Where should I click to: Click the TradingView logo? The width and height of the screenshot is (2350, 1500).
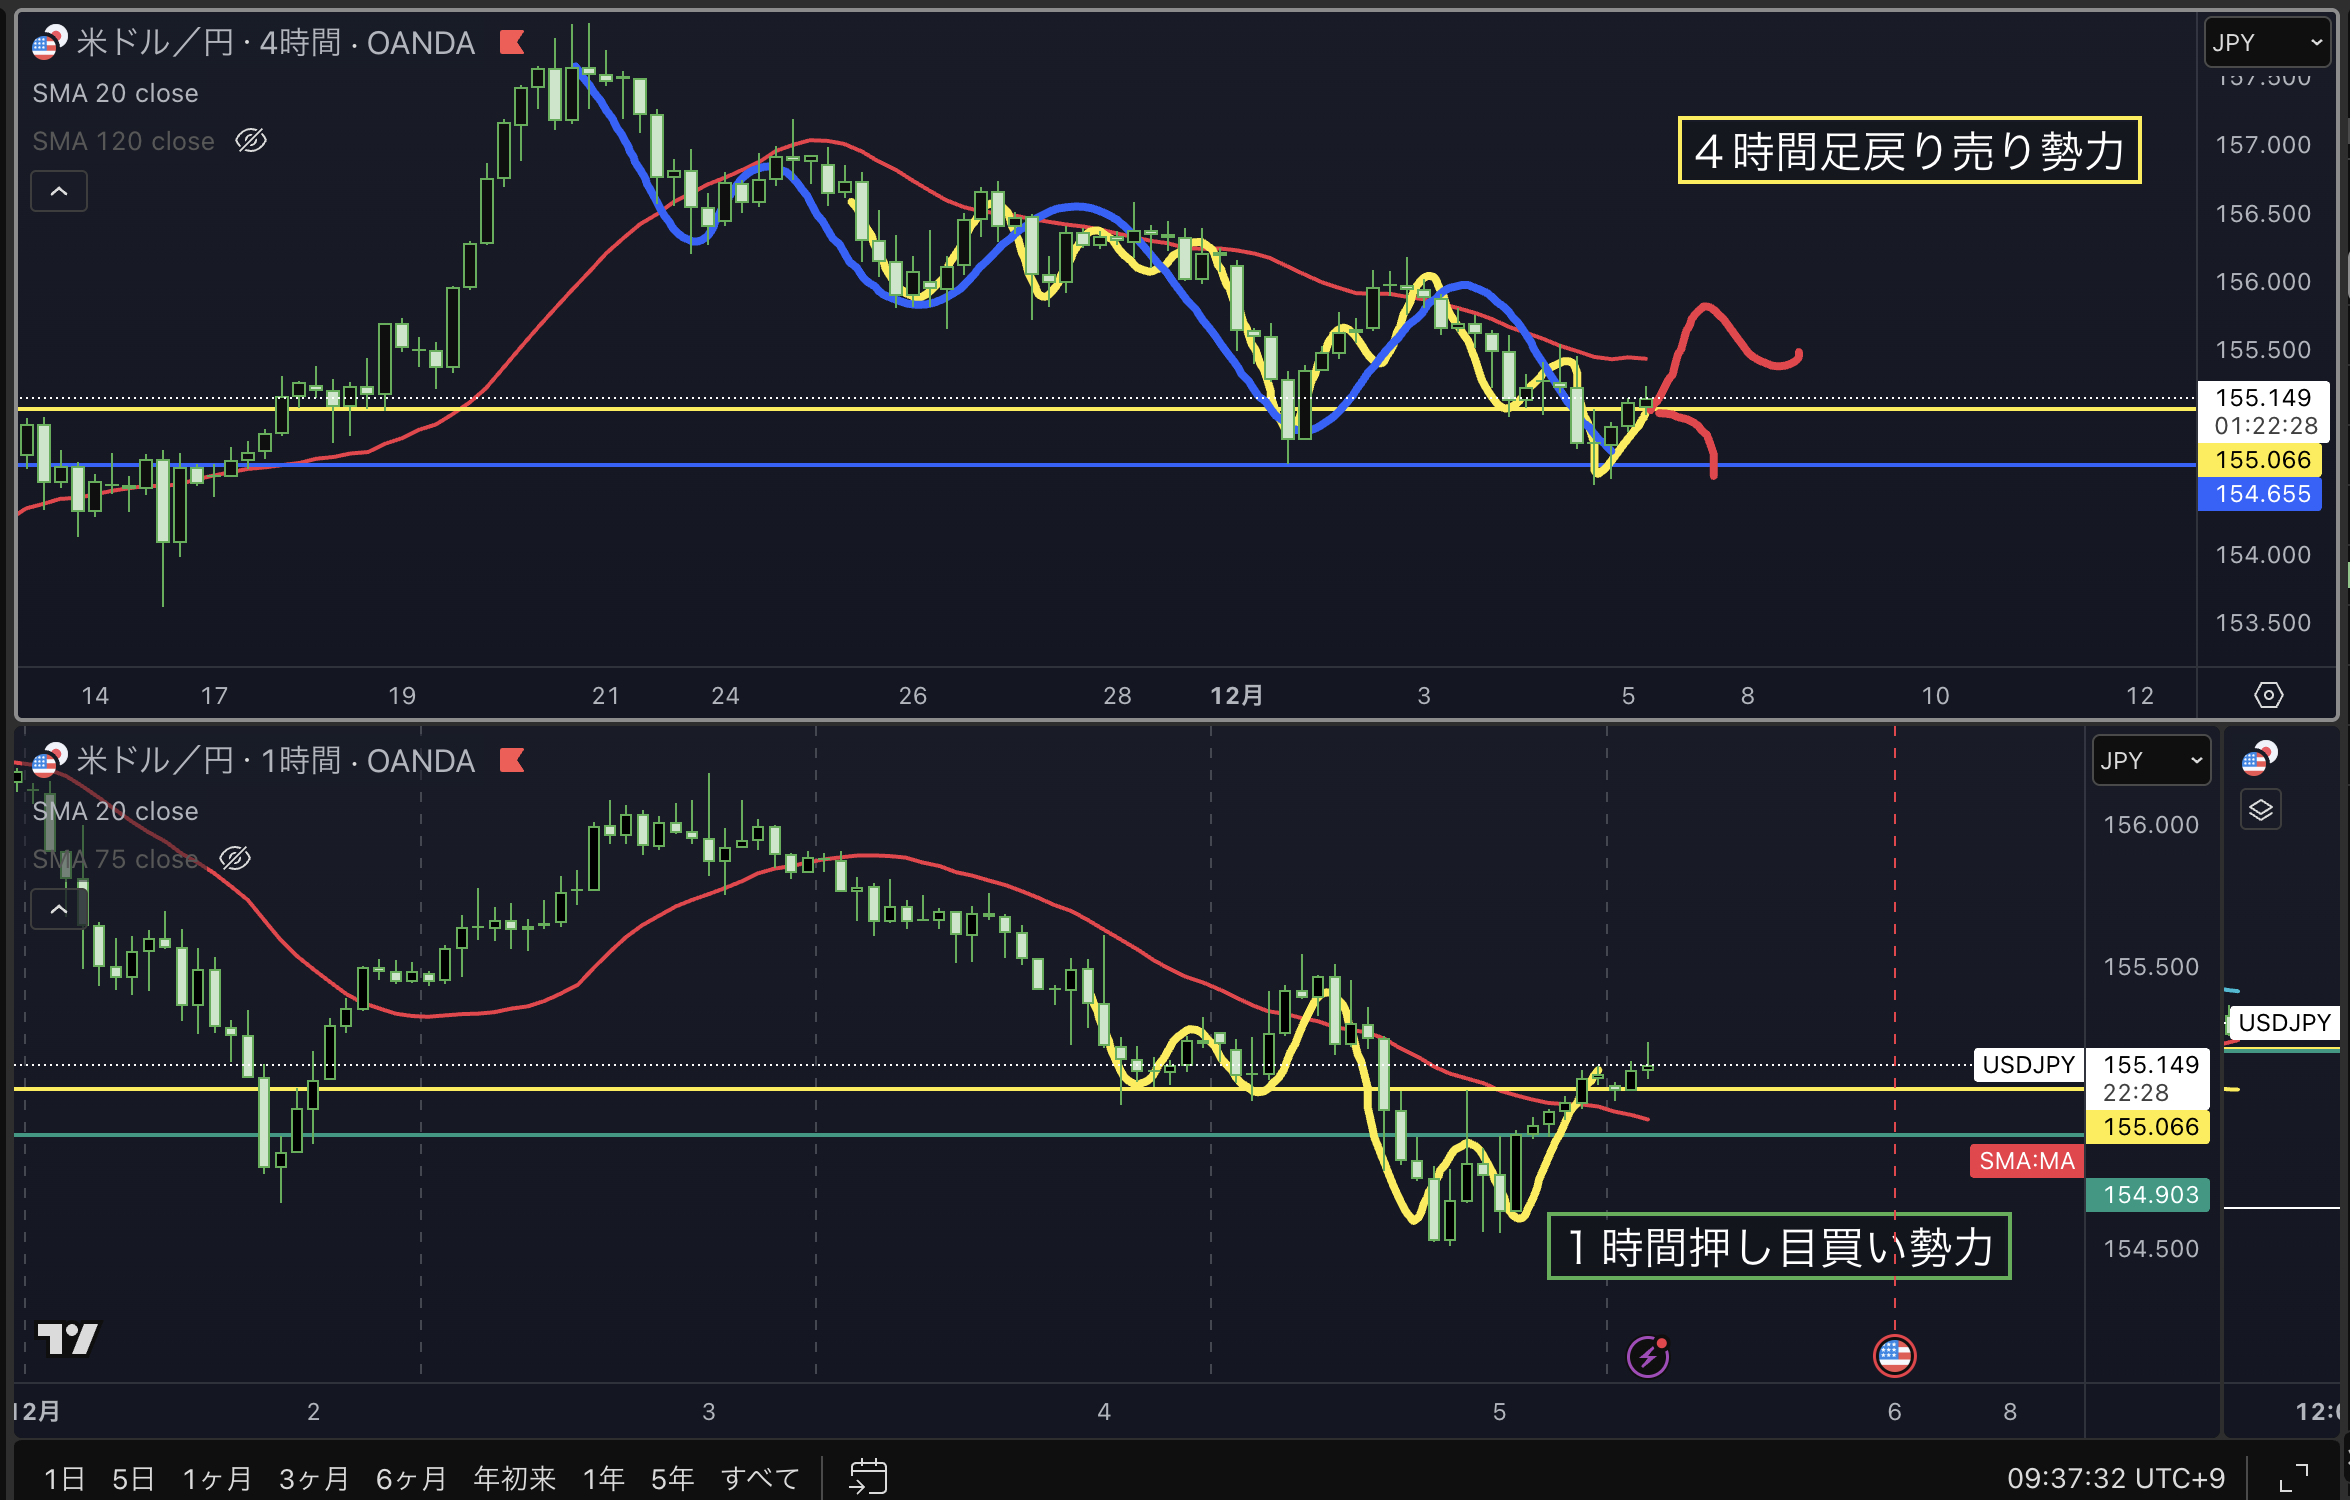point(67,1338)
